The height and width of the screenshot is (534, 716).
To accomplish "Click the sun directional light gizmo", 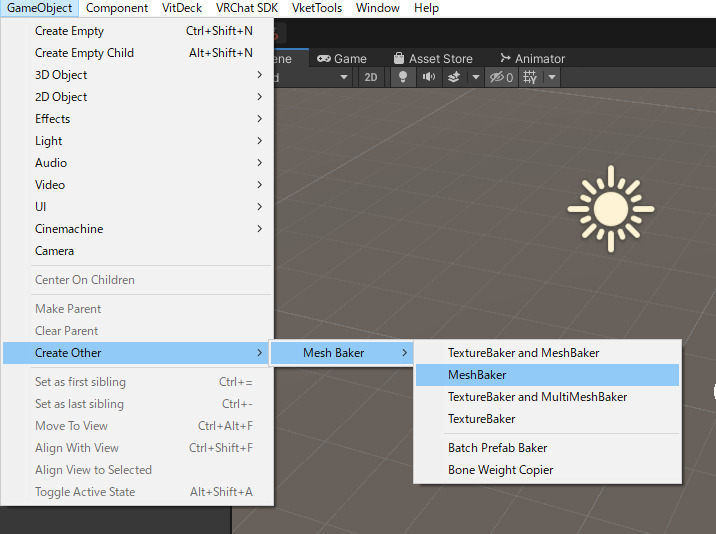I will (x=610, y=209).
